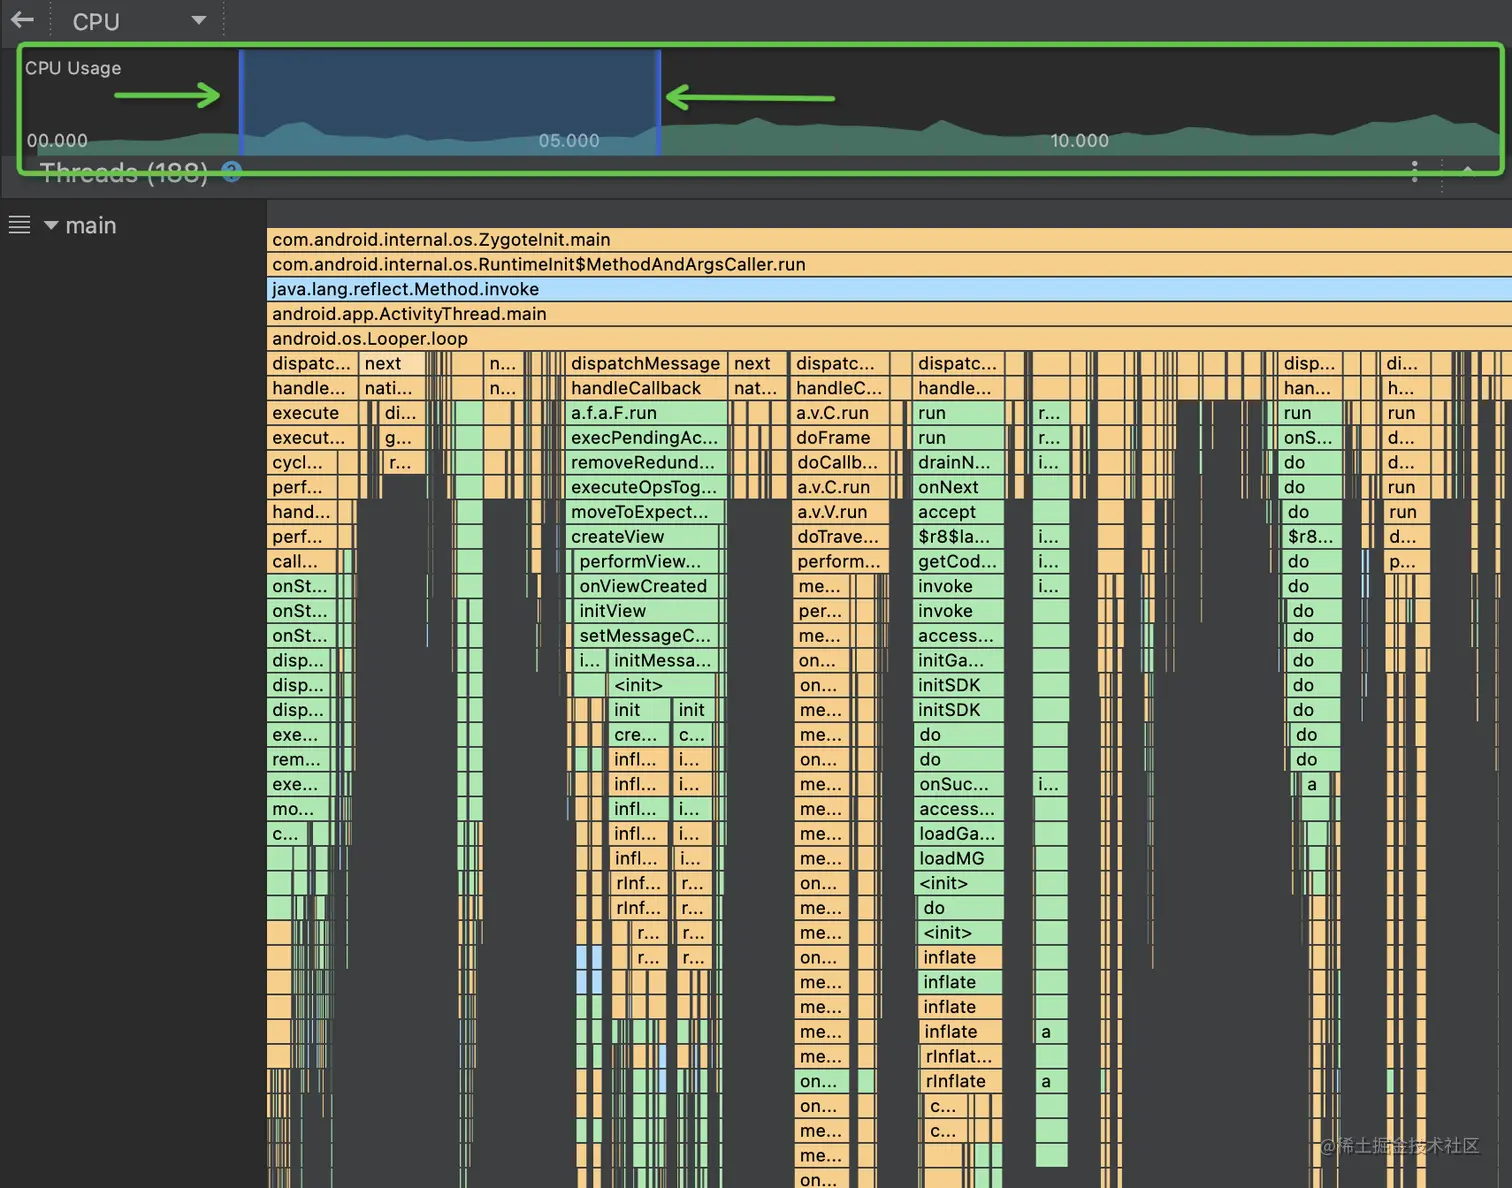Image resolution: width=1512 pixels, height=1188 pixels.
Task: Select the initView frame
Action: click(x=648, y=611)
